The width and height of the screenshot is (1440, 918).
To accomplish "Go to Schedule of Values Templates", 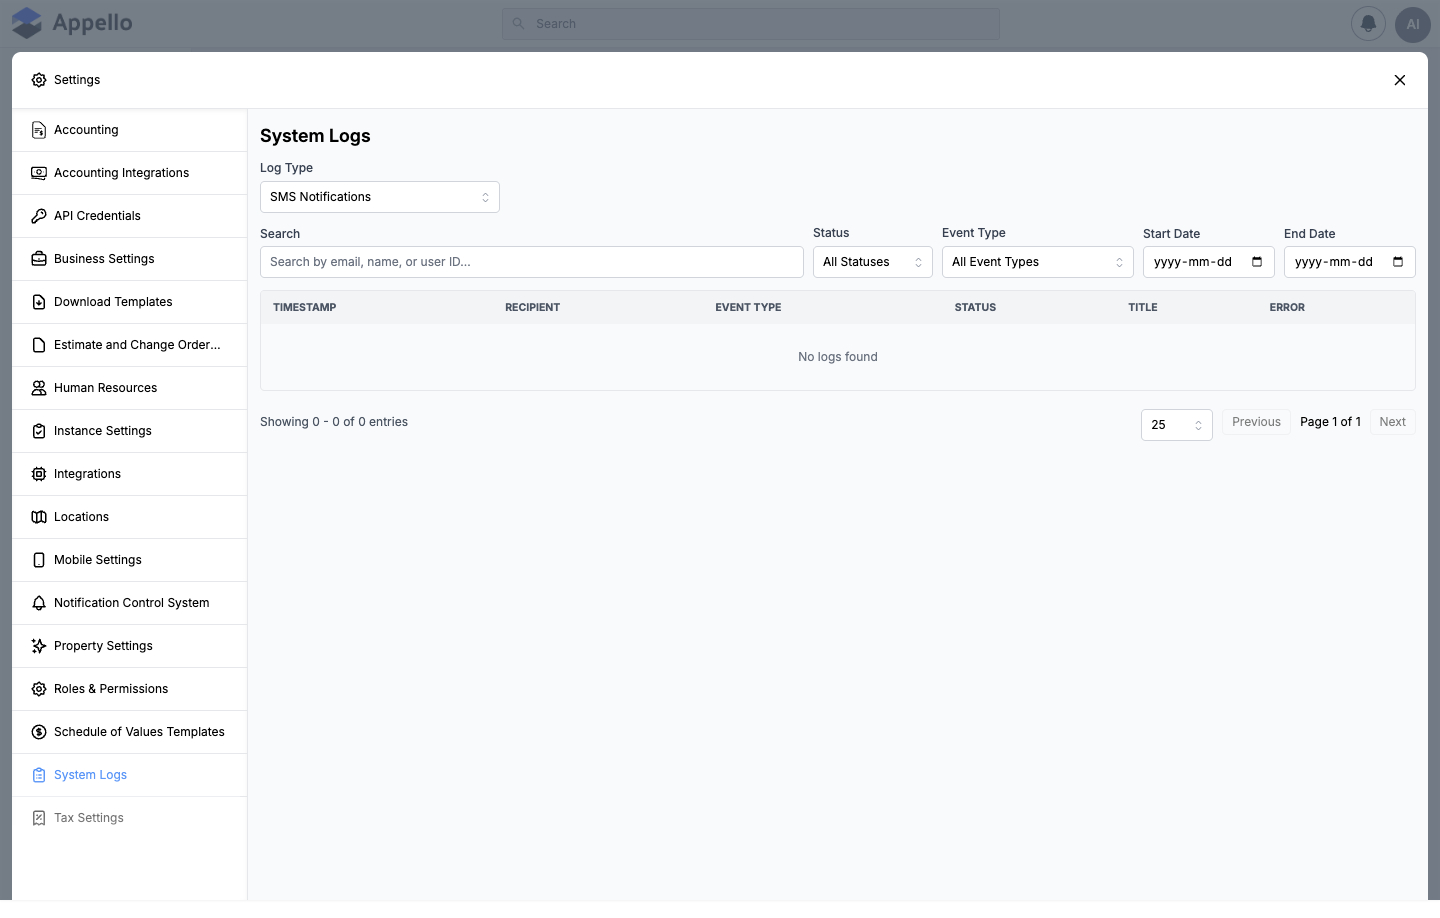I will coord(130,732).
